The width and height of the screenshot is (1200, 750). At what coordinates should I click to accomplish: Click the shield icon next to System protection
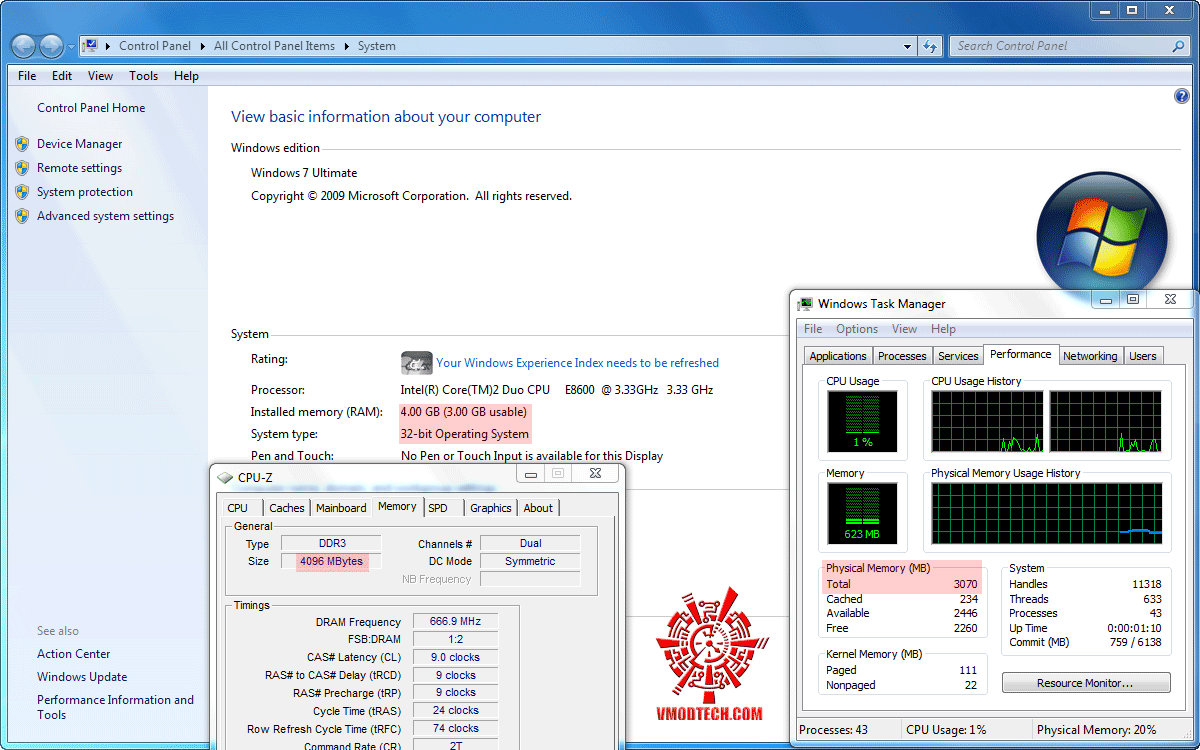point(22,192)
